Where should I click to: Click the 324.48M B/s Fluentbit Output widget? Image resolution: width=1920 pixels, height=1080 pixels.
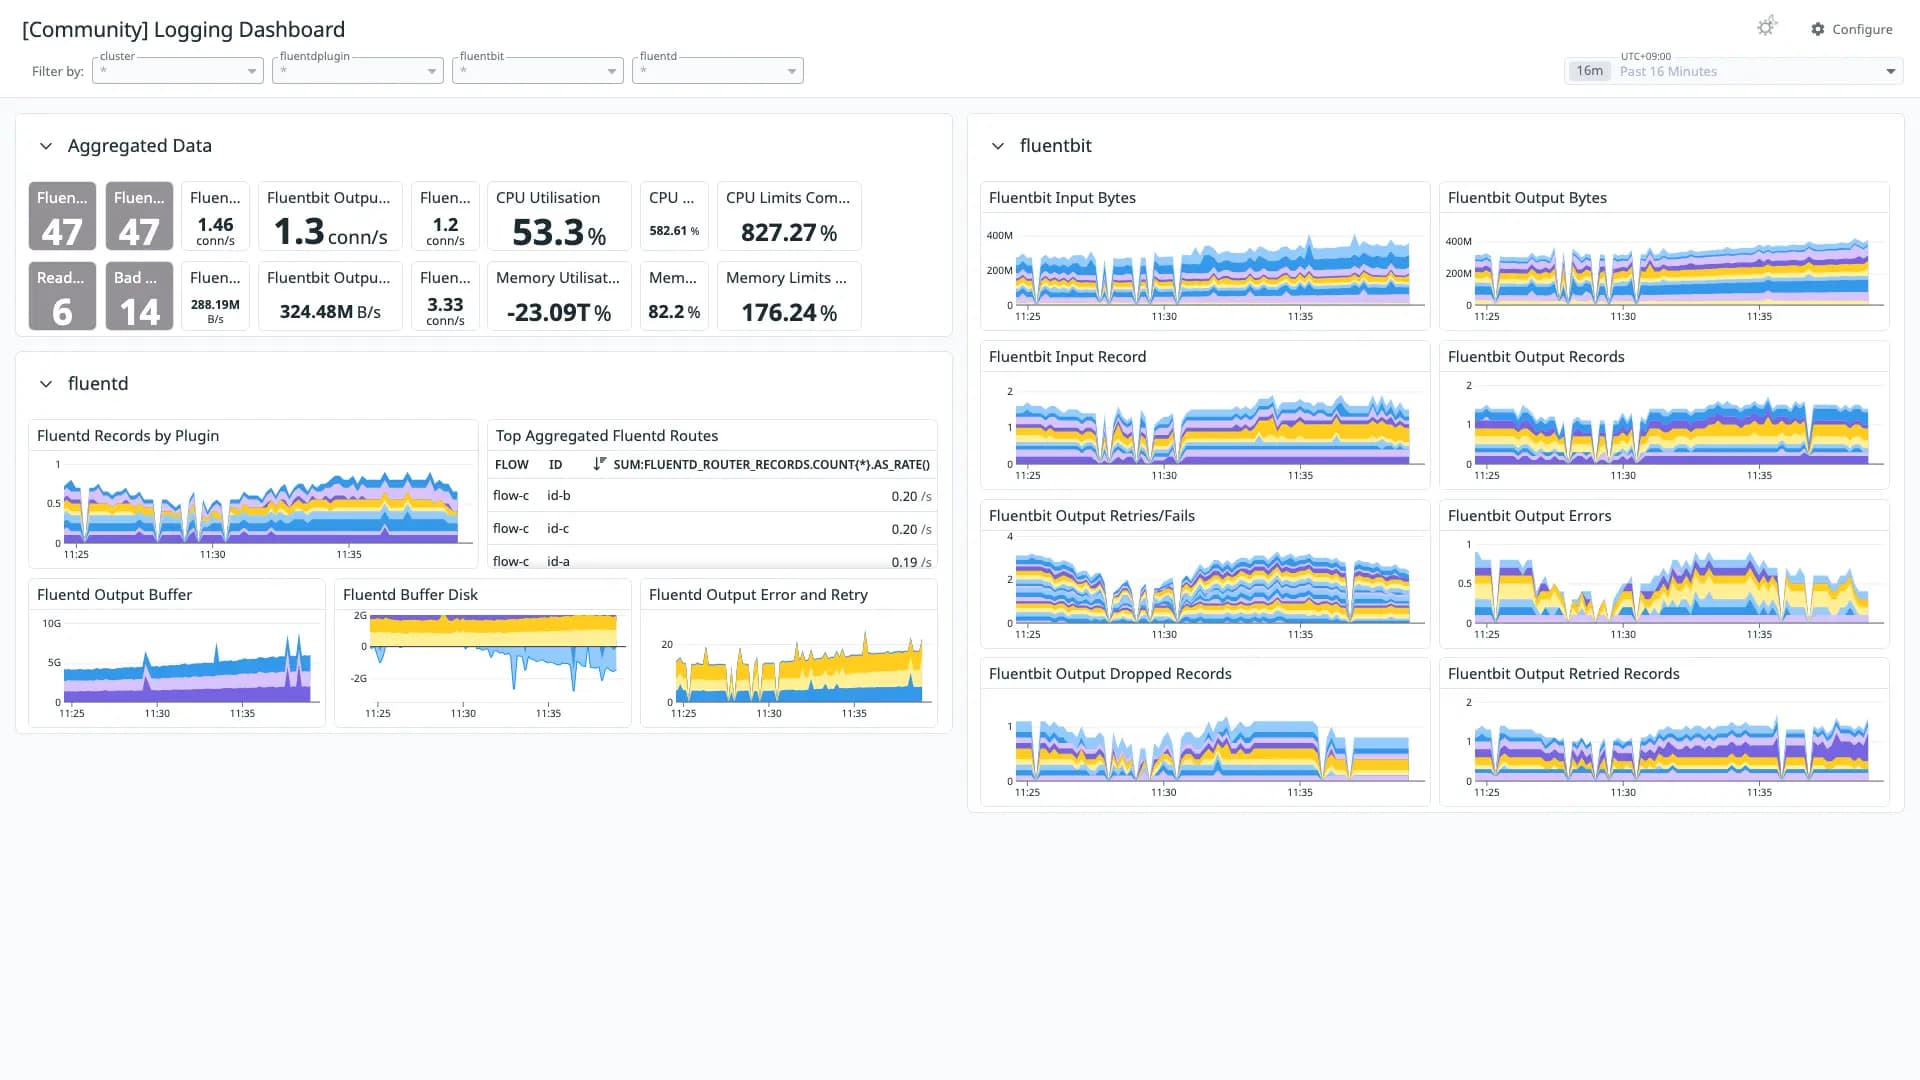330,296
